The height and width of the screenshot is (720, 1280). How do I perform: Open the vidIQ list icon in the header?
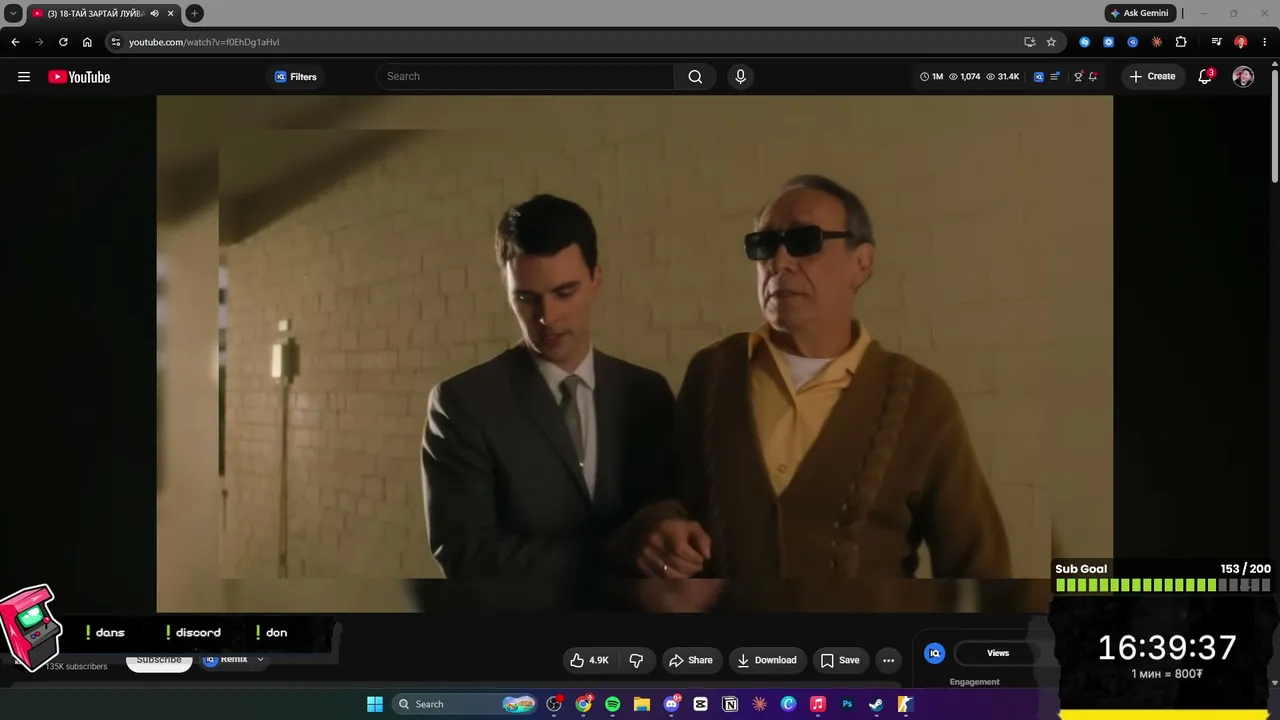click(1055, 77)
